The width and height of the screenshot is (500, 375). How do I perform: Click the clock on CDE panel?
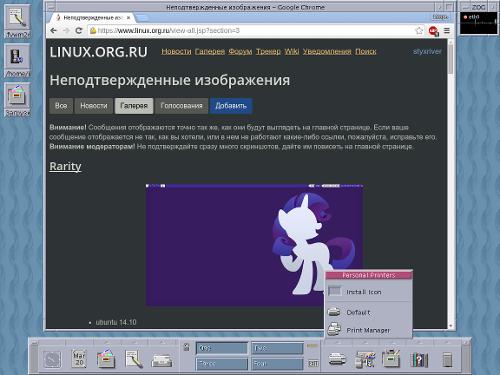[52, 359]
